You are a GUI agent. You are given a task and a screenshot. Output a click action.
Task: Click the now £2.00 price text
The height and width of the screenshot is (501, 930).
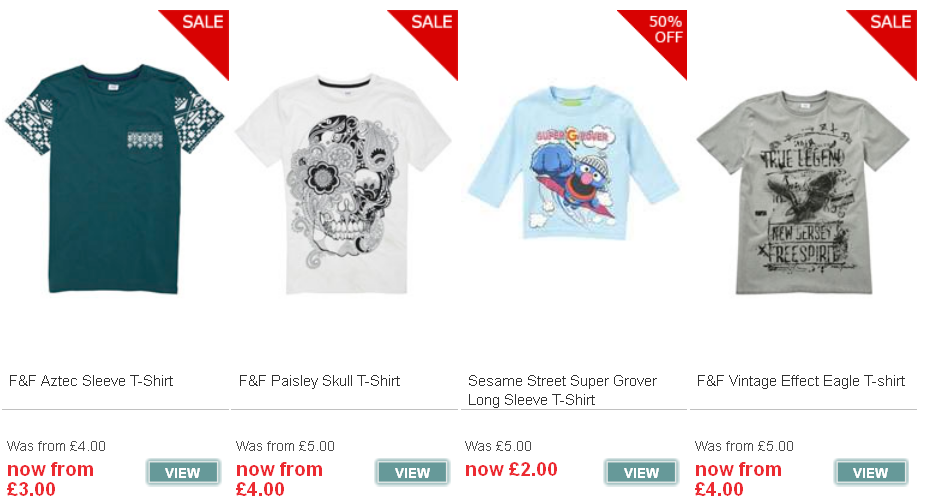(511, 470)
